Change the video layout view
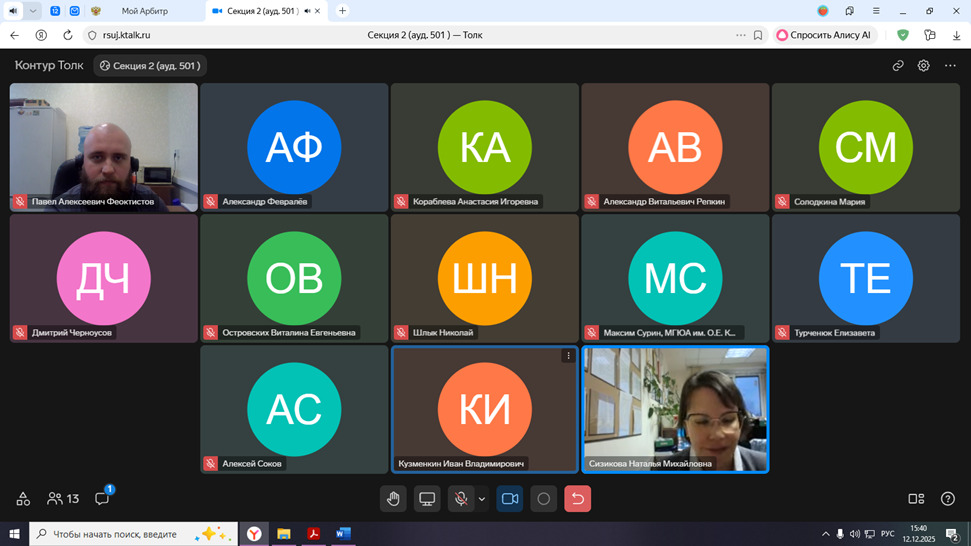971x546 pixels. [x=916, y=498]
